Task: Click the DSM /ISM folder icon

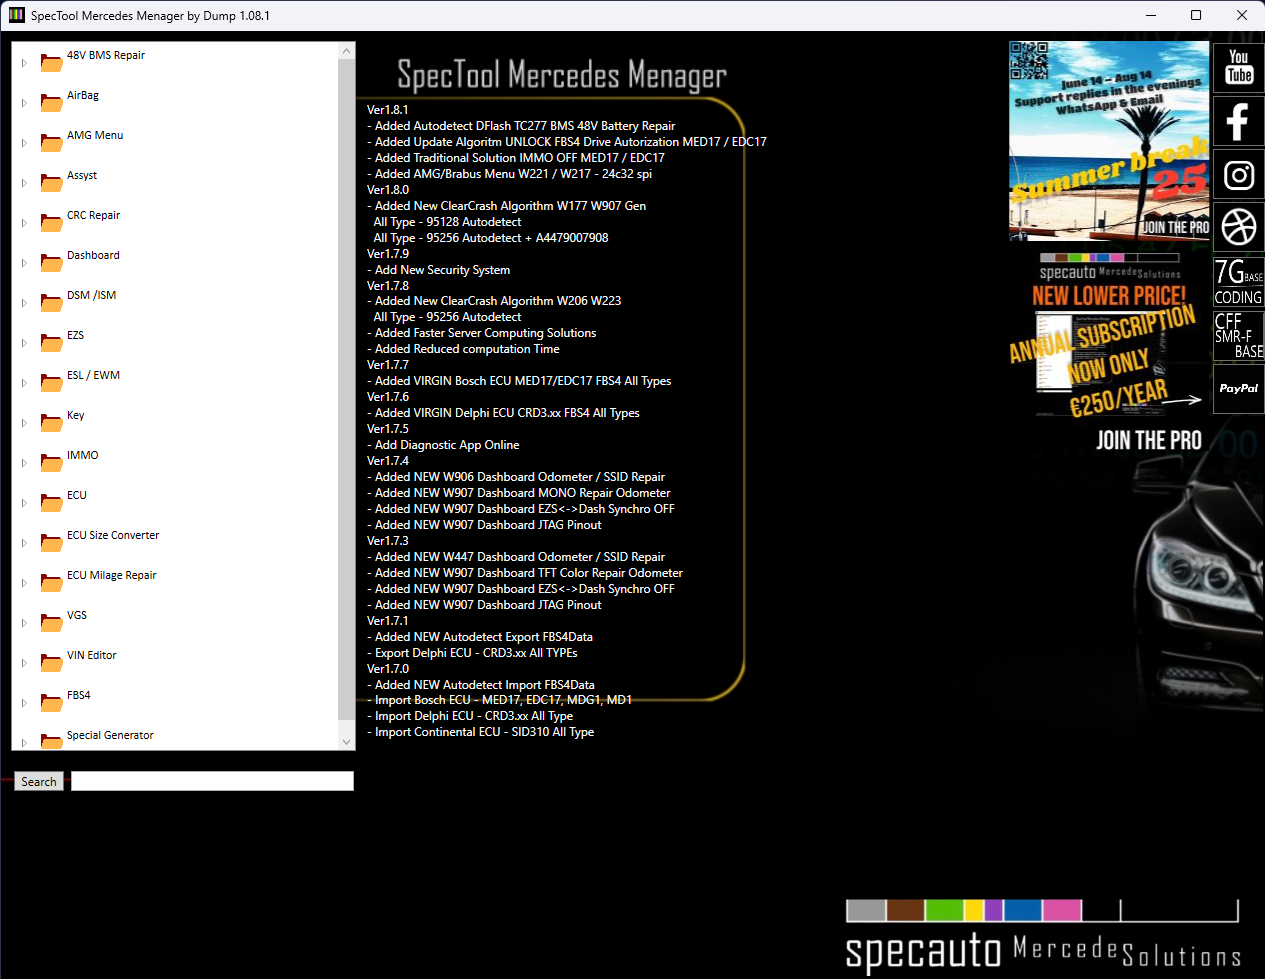Action: 51,303
